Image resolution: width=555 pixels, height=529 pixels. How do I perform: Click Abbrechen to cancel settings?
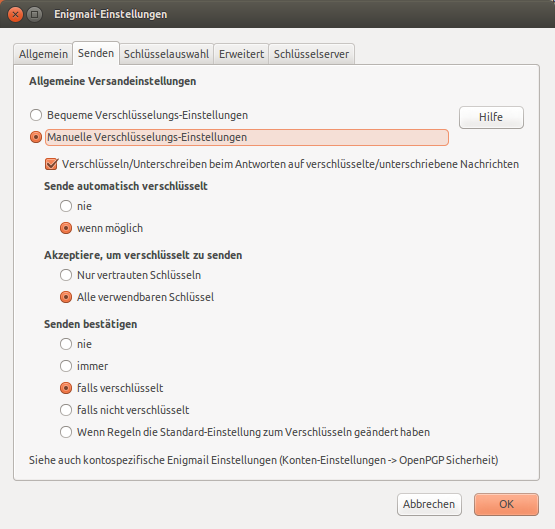429,504
